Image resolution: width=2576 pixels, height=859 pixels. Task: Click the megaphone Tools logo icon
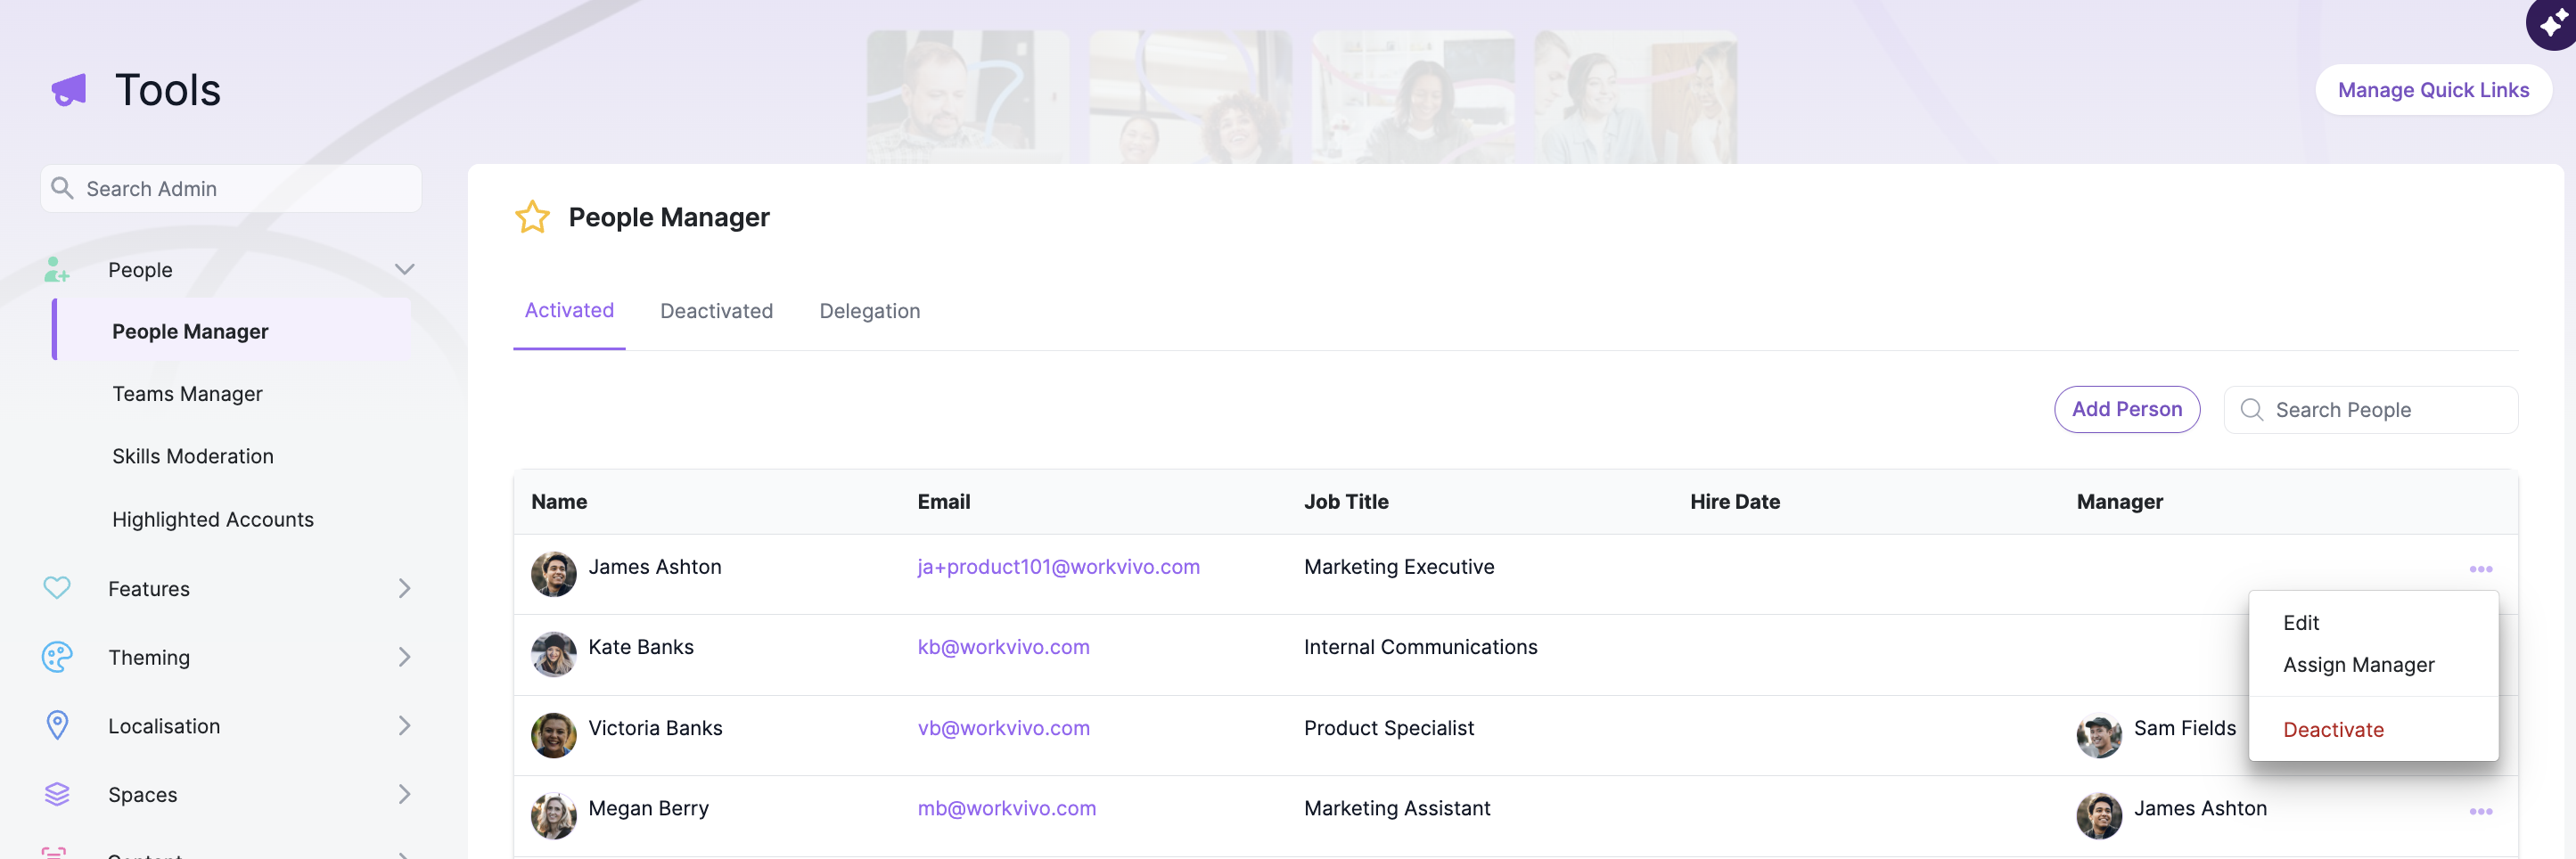[69, 90]
